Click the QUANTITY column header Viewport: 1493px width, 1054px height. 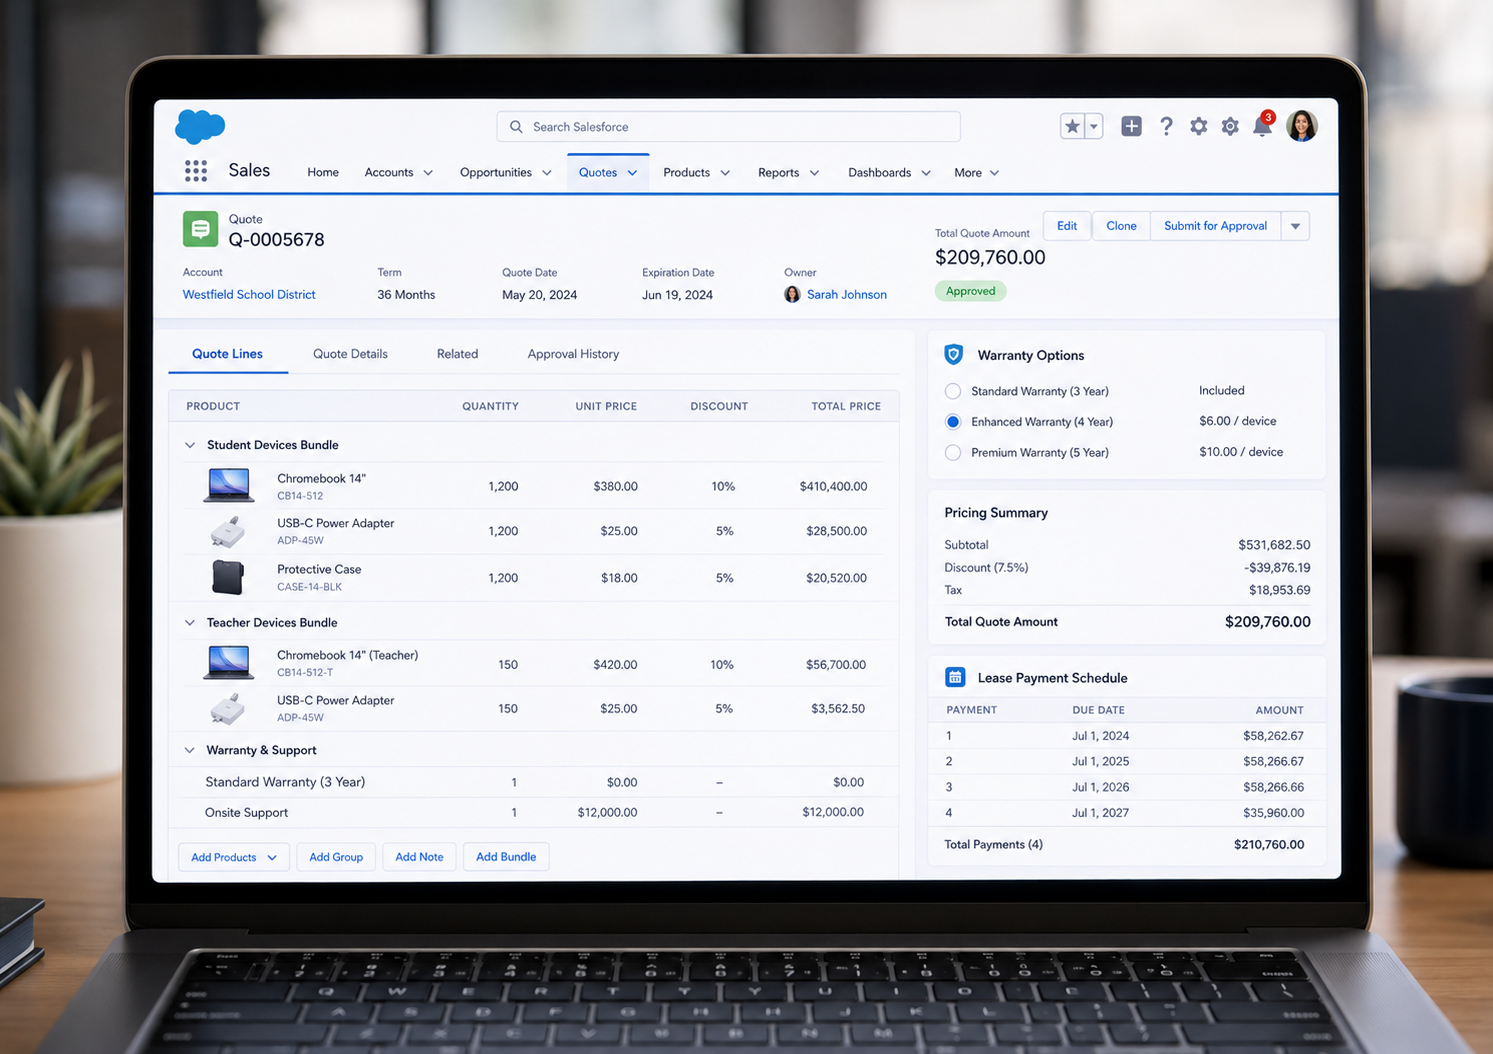point(490,406)
